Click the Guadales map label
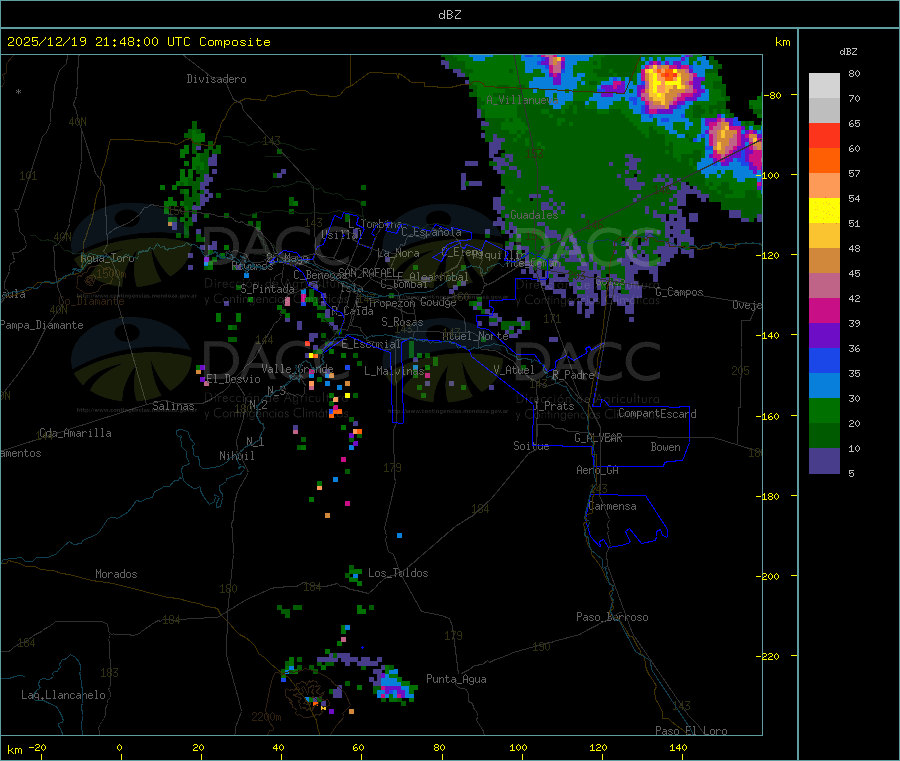This screenshot has width=900, height=761. point(534,215)
